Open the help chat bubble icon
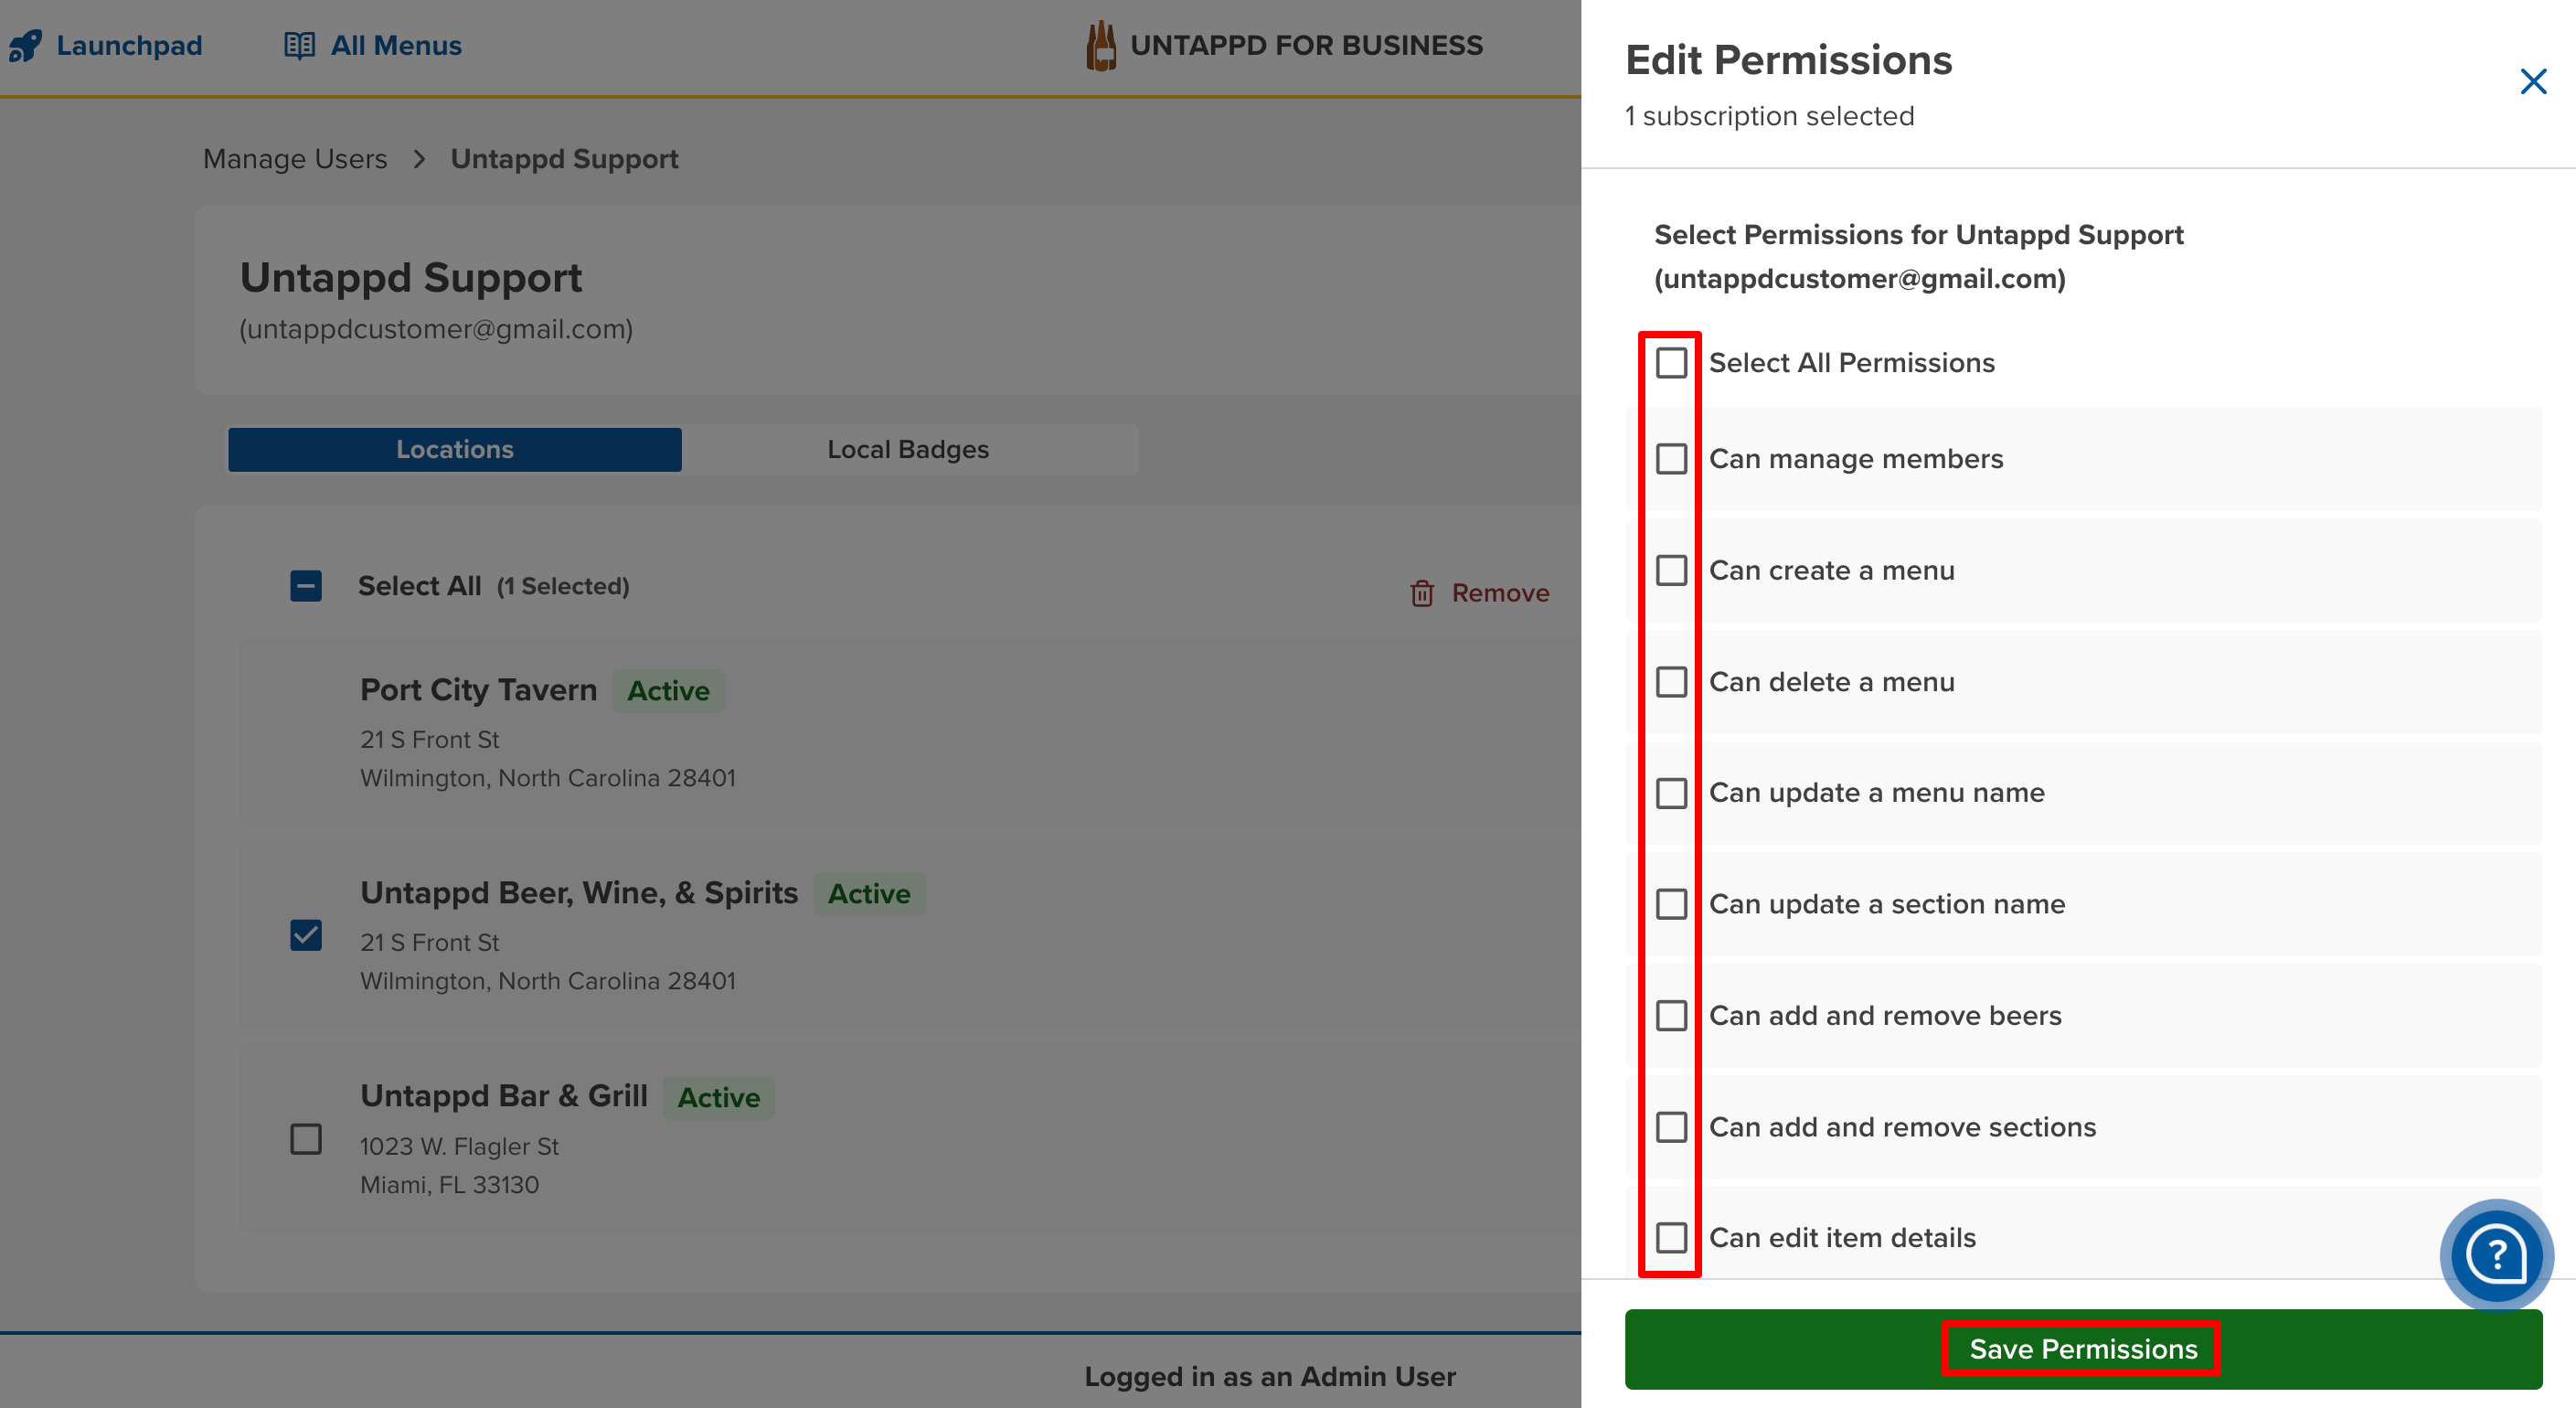Image resolution: width=2576 pixels, height=1408 pixels. pyautogui.click(x=2496, y=1254)
